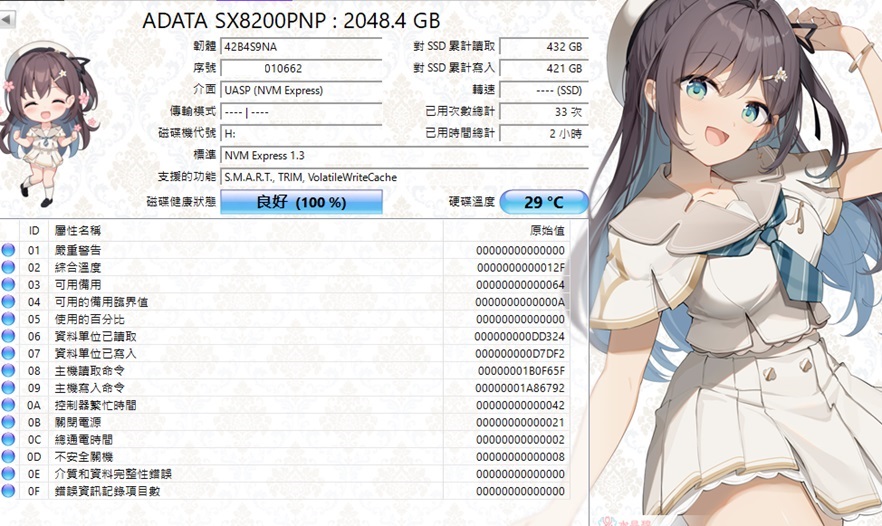Image resolution: width=882 pixels, height=526 pixels.
Task: Click the rotation rate value ---- (SSD)
Action: 543,90
